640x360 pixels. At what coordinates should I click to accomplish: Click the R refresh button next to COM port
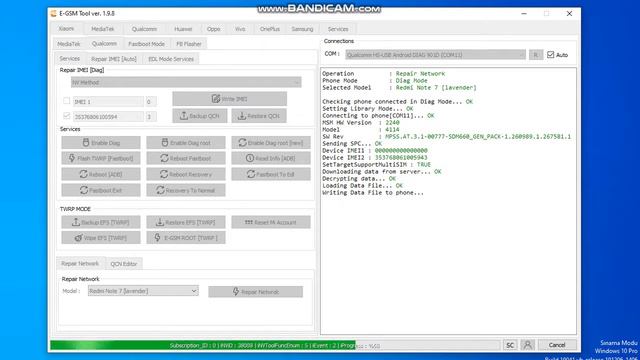click(536, 55)
